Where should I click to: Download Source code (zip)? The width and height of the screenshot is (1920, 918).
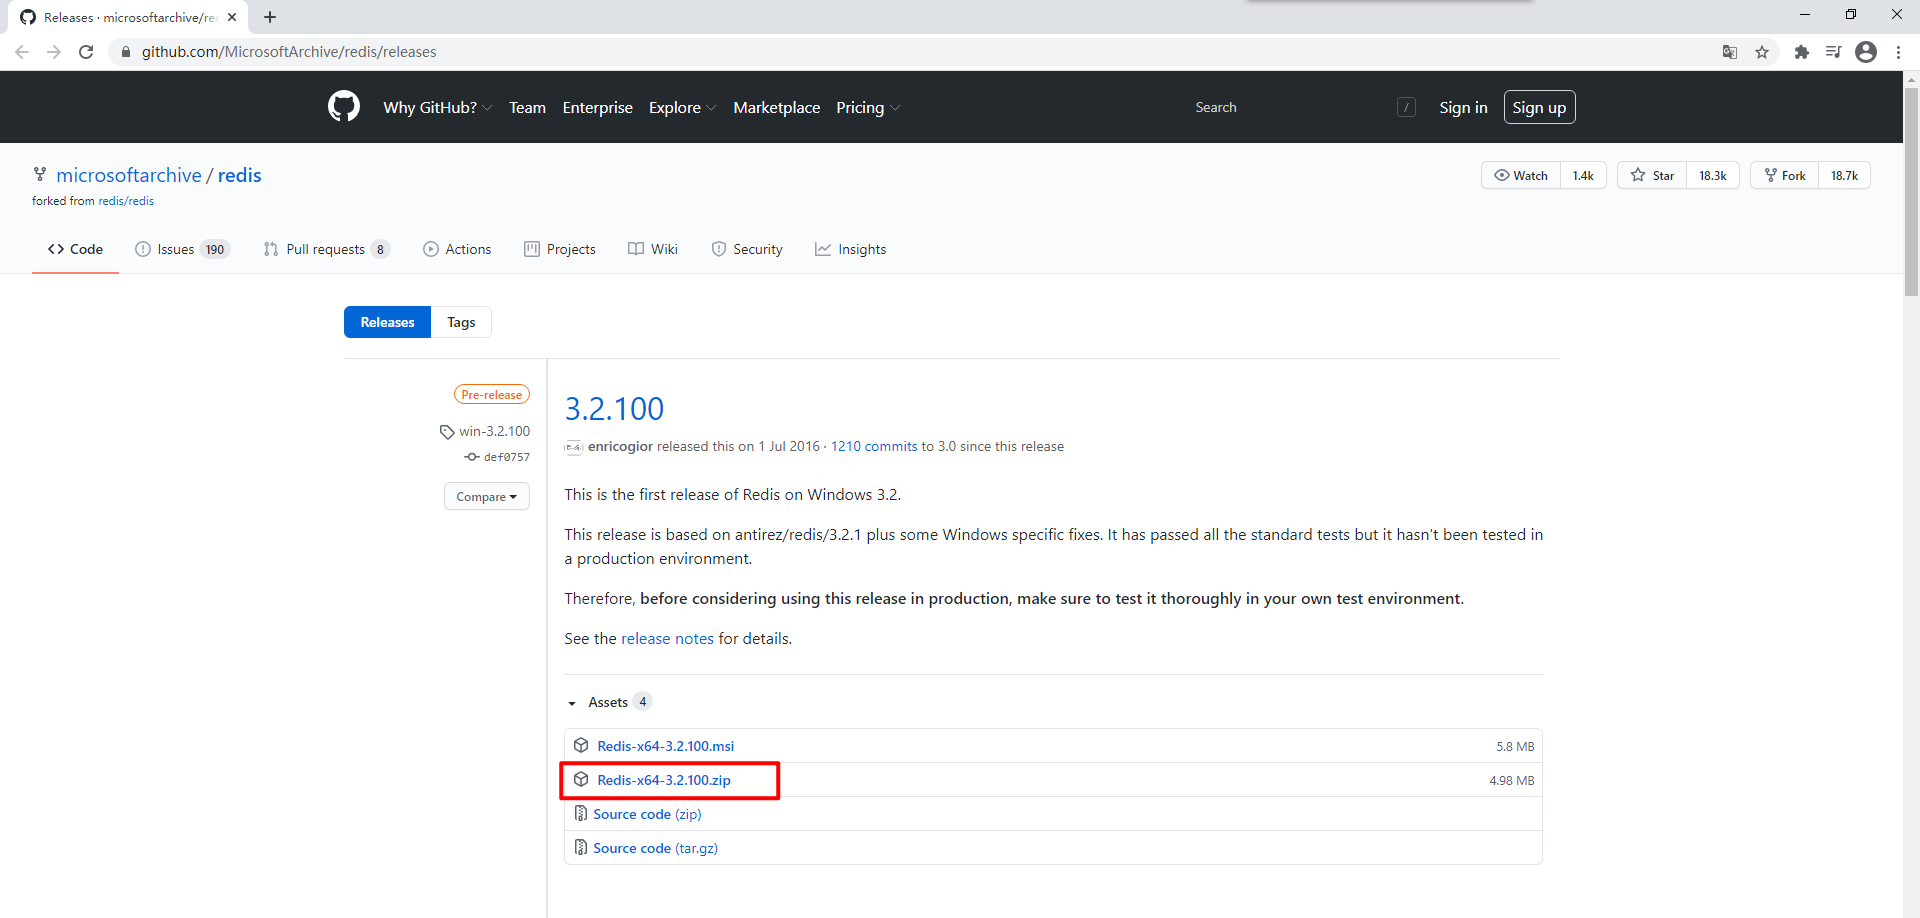[x=647, y=814]
